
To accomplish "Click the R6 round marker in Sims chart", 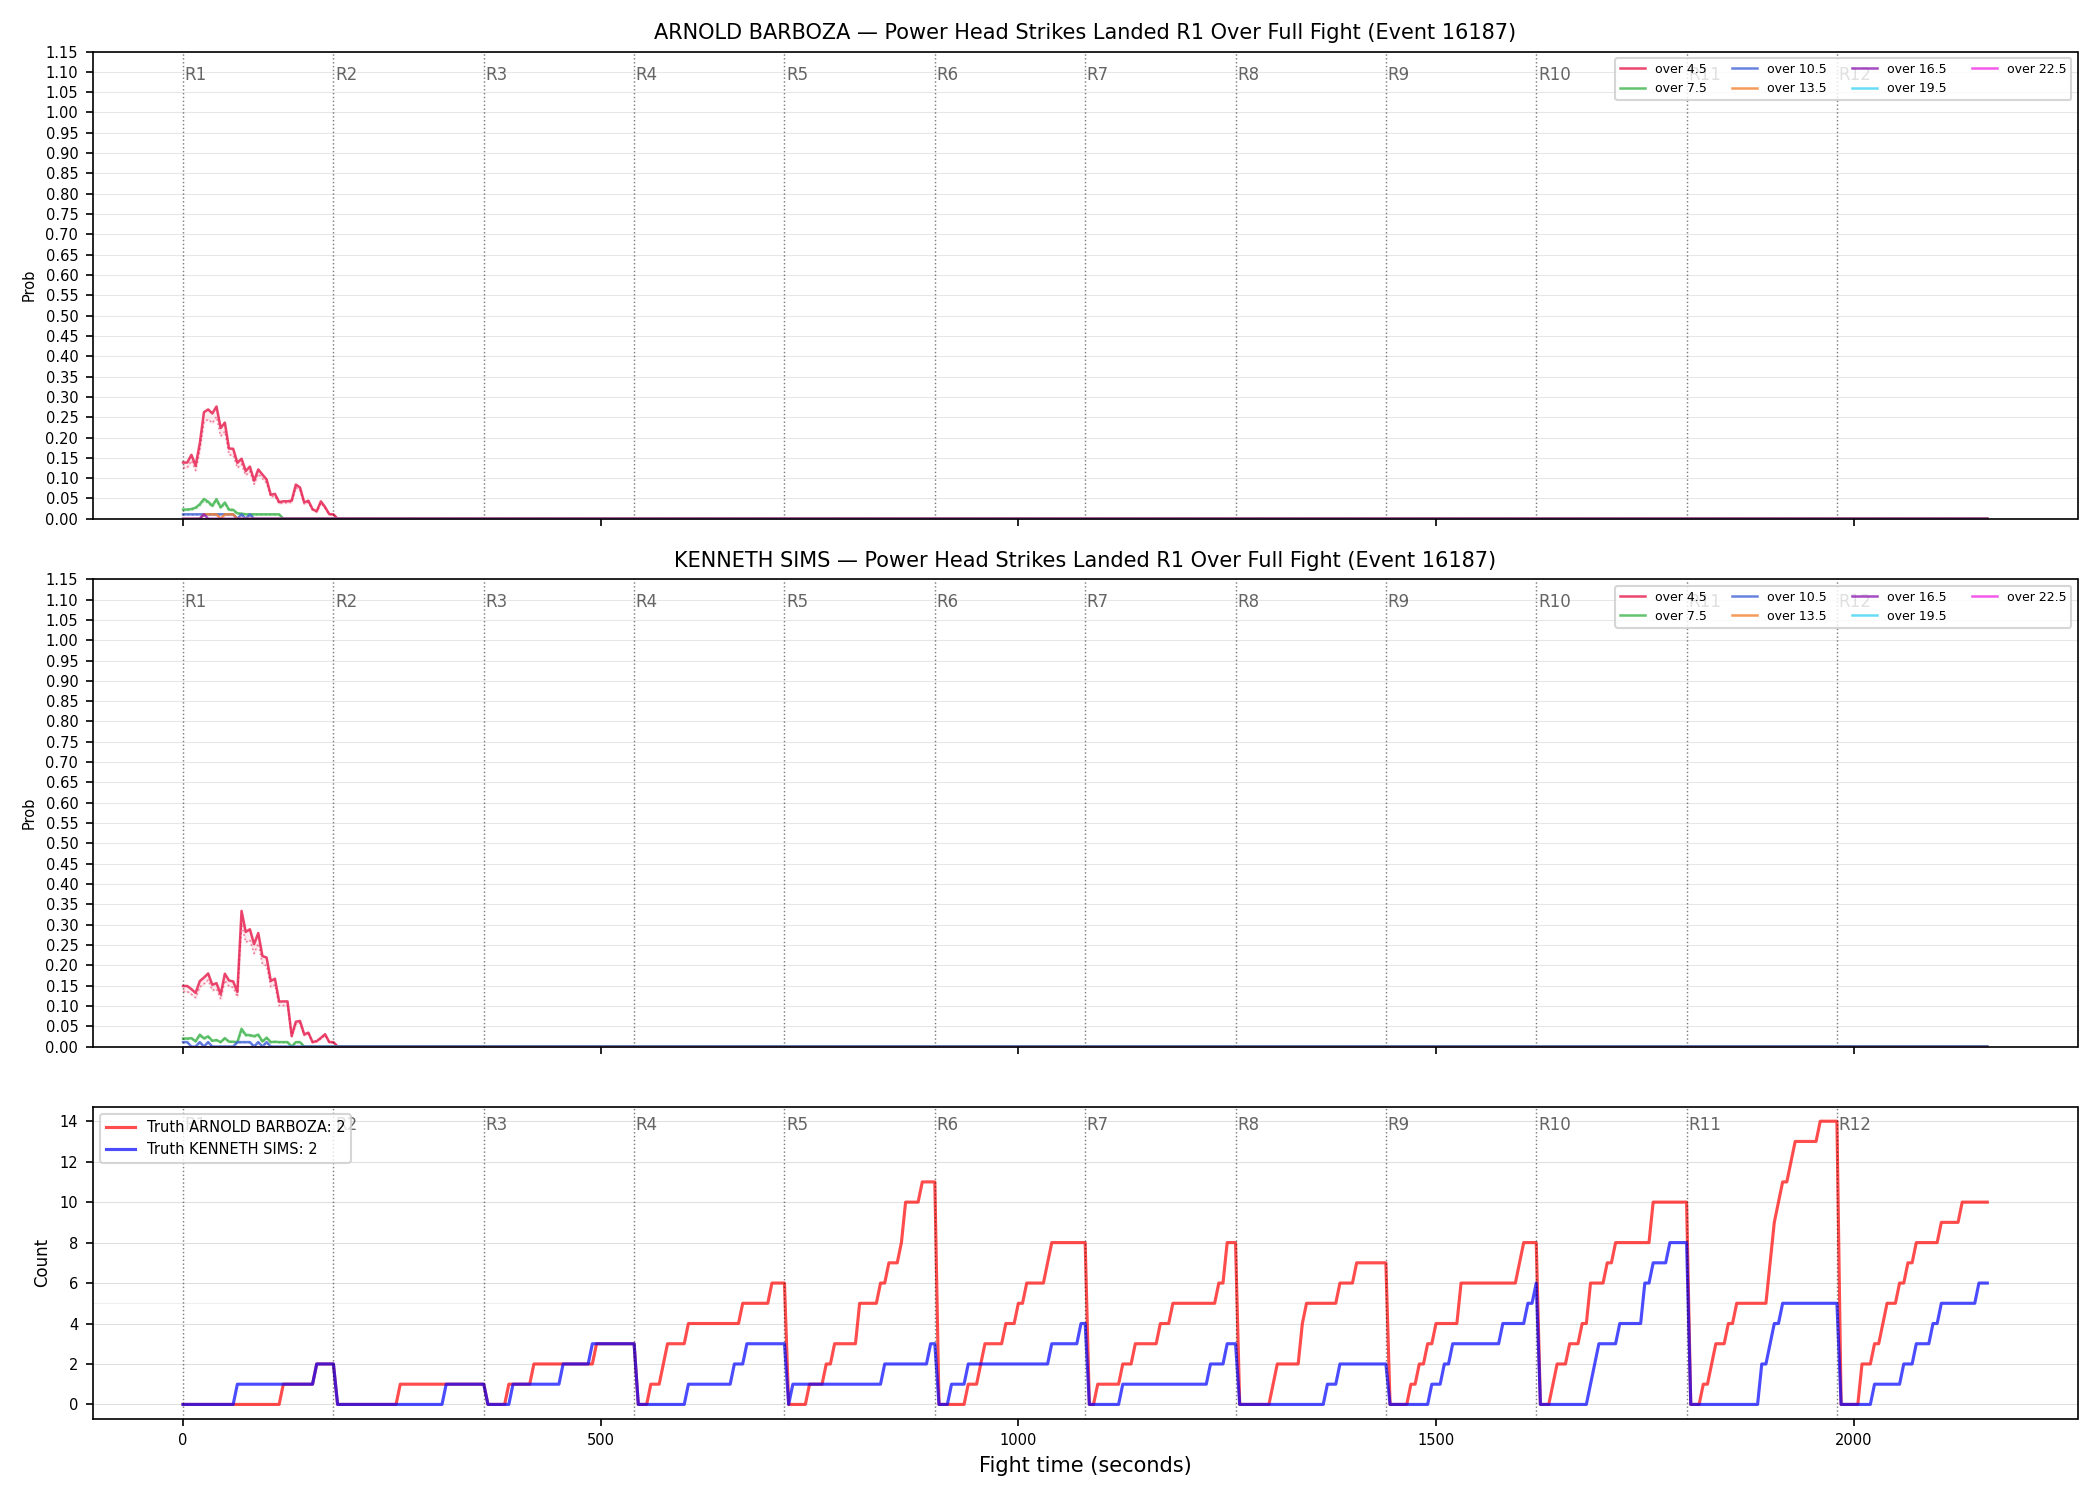I will [x=947, y=601].
